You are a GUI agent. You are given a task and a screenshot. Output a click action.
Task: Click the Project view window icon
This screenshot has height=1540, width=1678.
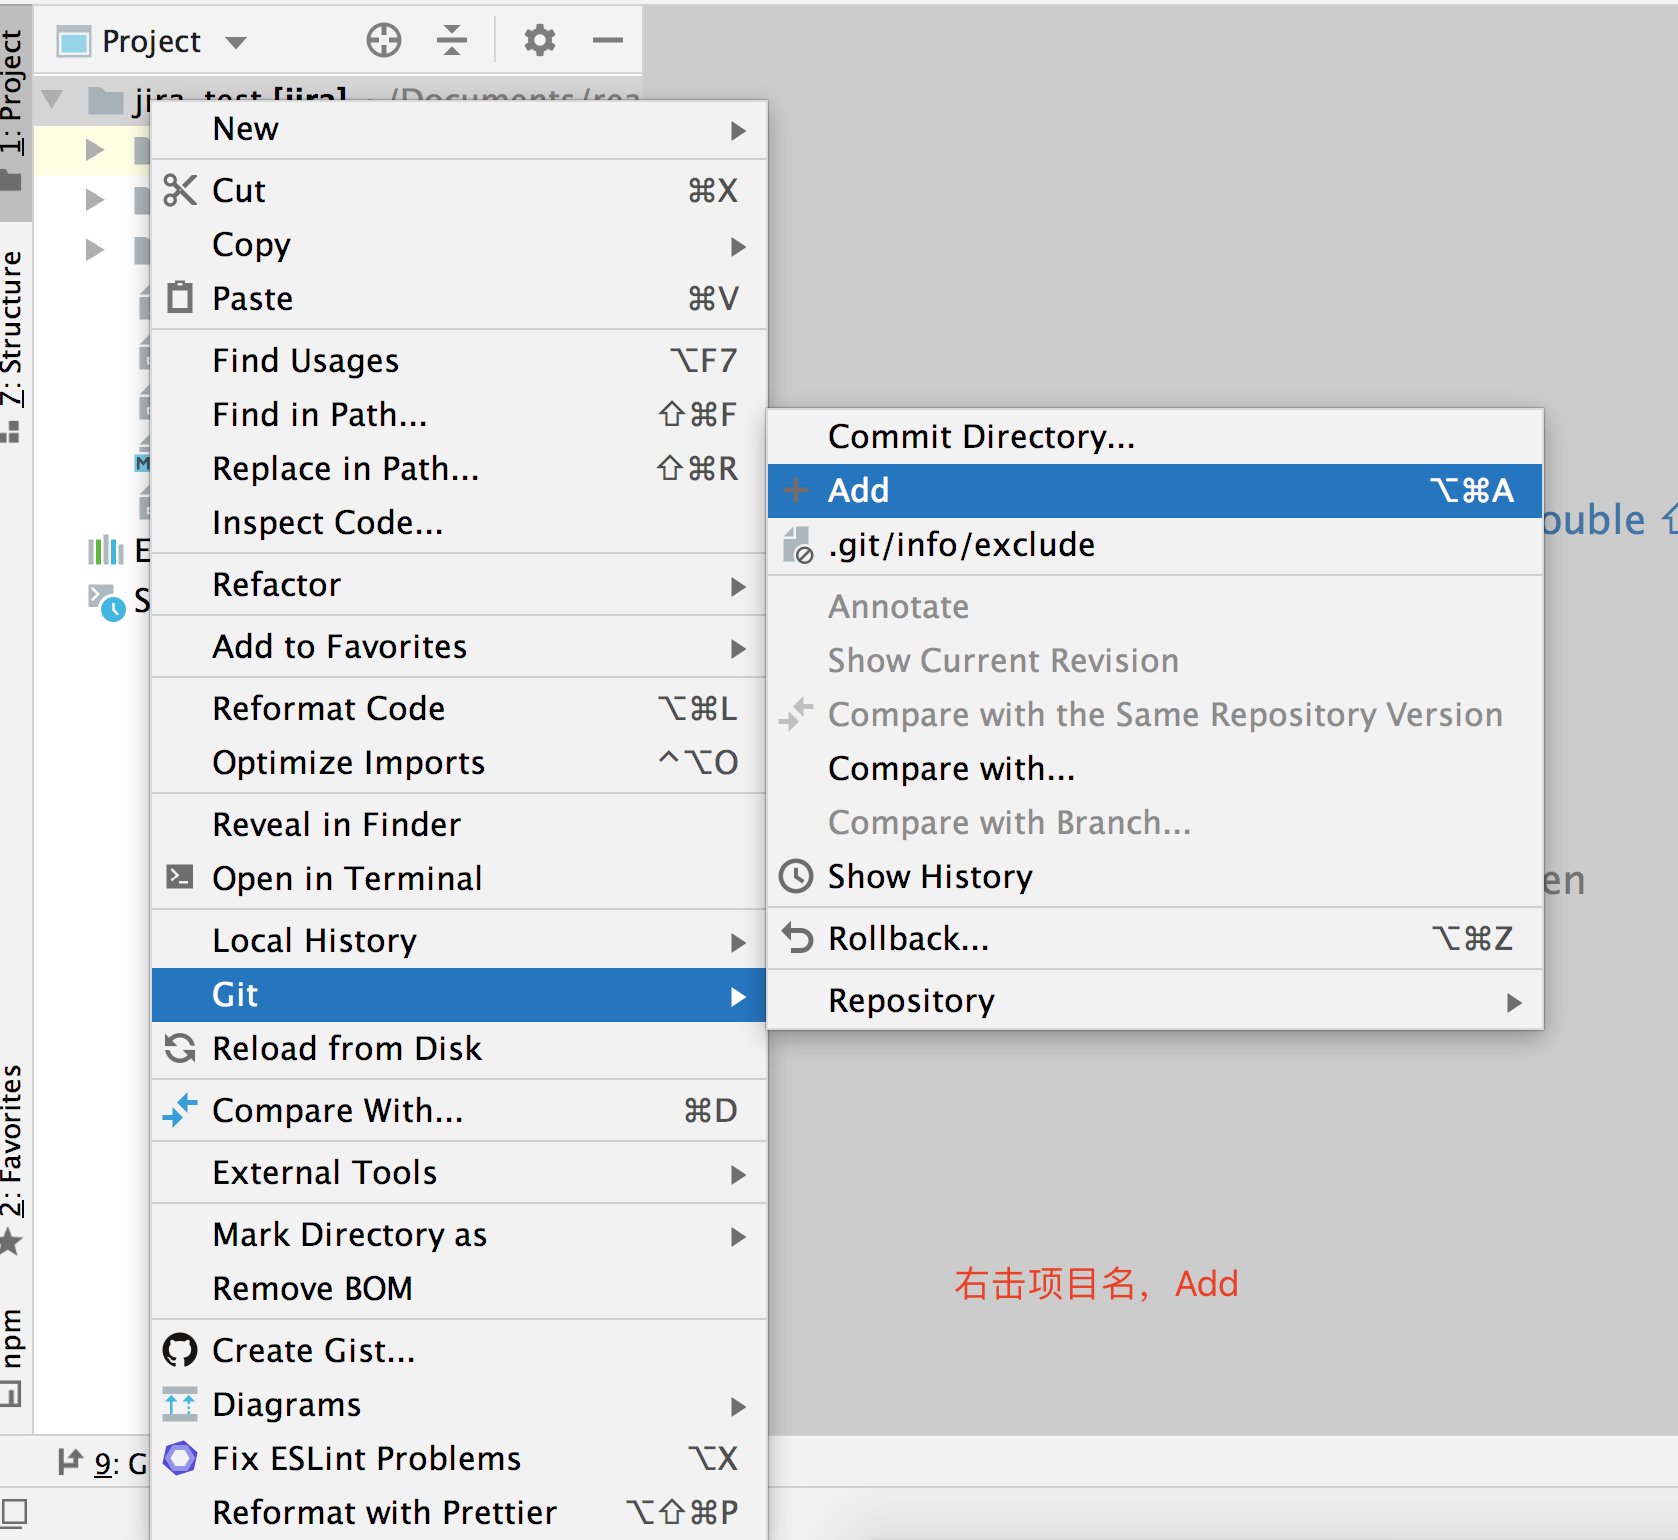tap(74, 42)
